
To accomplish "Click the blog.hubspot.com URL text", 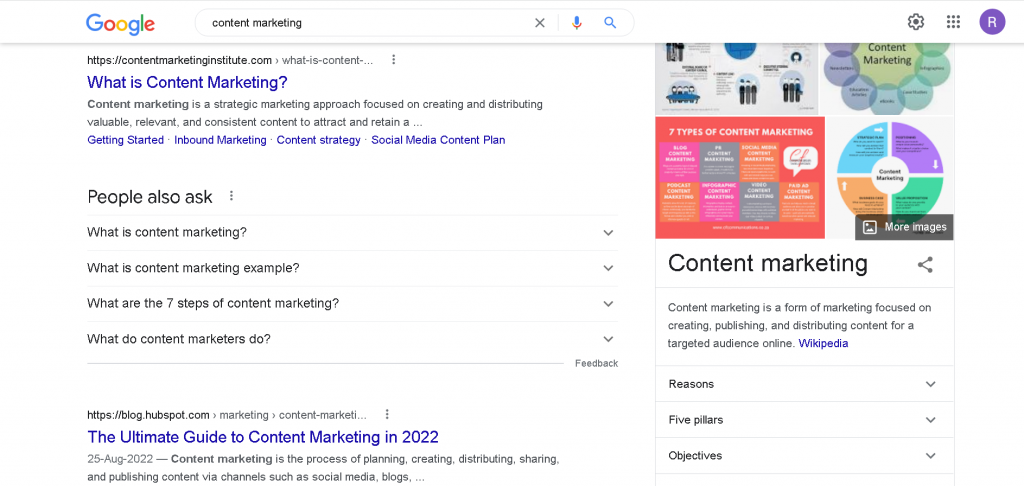I will click(x=148, y=415).
